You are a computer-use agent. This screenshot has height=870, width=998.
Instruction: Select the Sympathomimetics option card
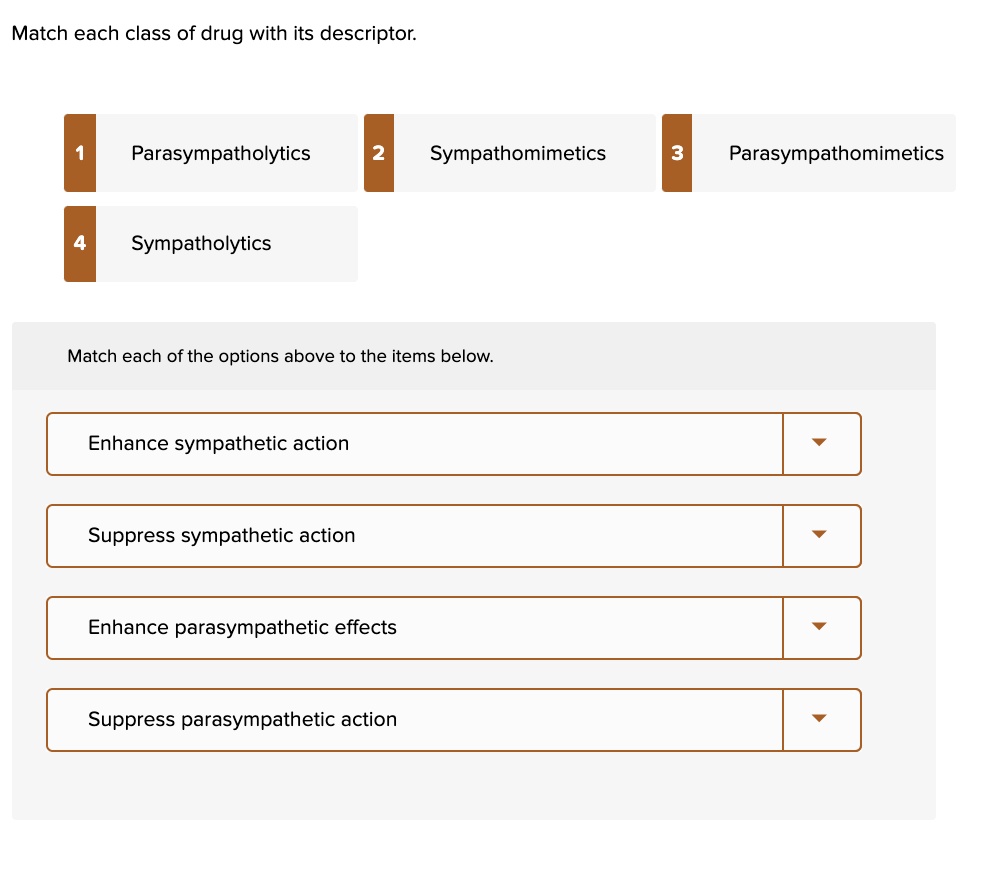[x=510, y=153]
